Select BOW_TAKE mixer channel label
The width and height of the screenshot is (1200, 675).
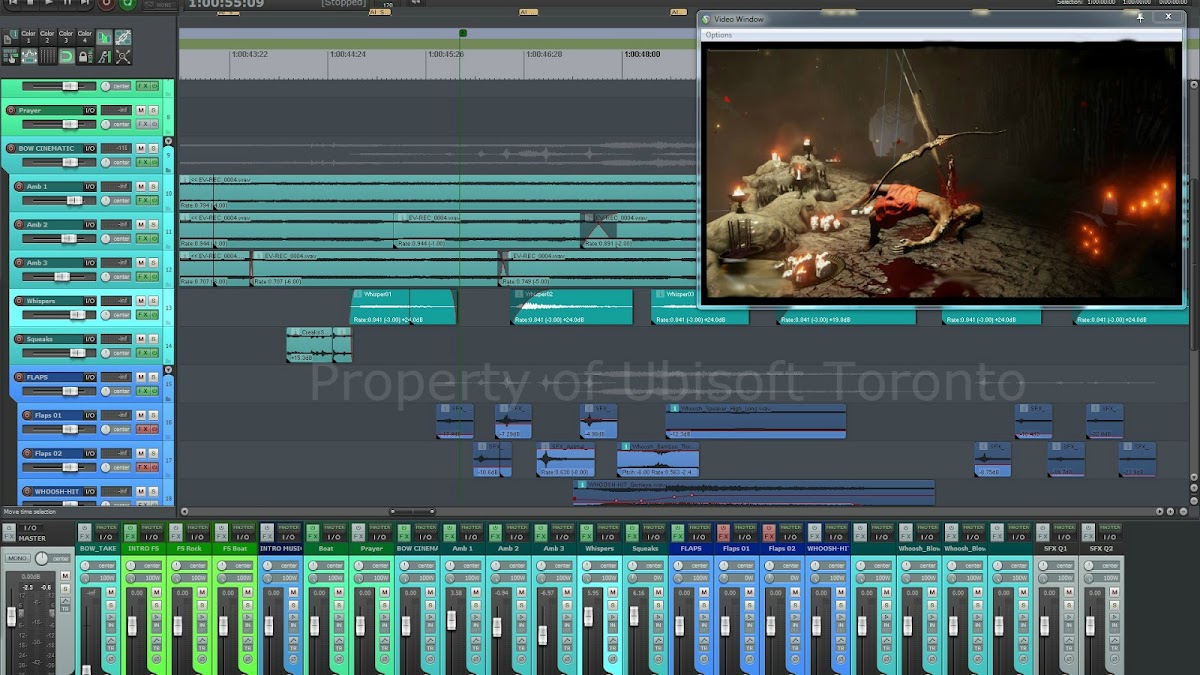coord(99,548)
